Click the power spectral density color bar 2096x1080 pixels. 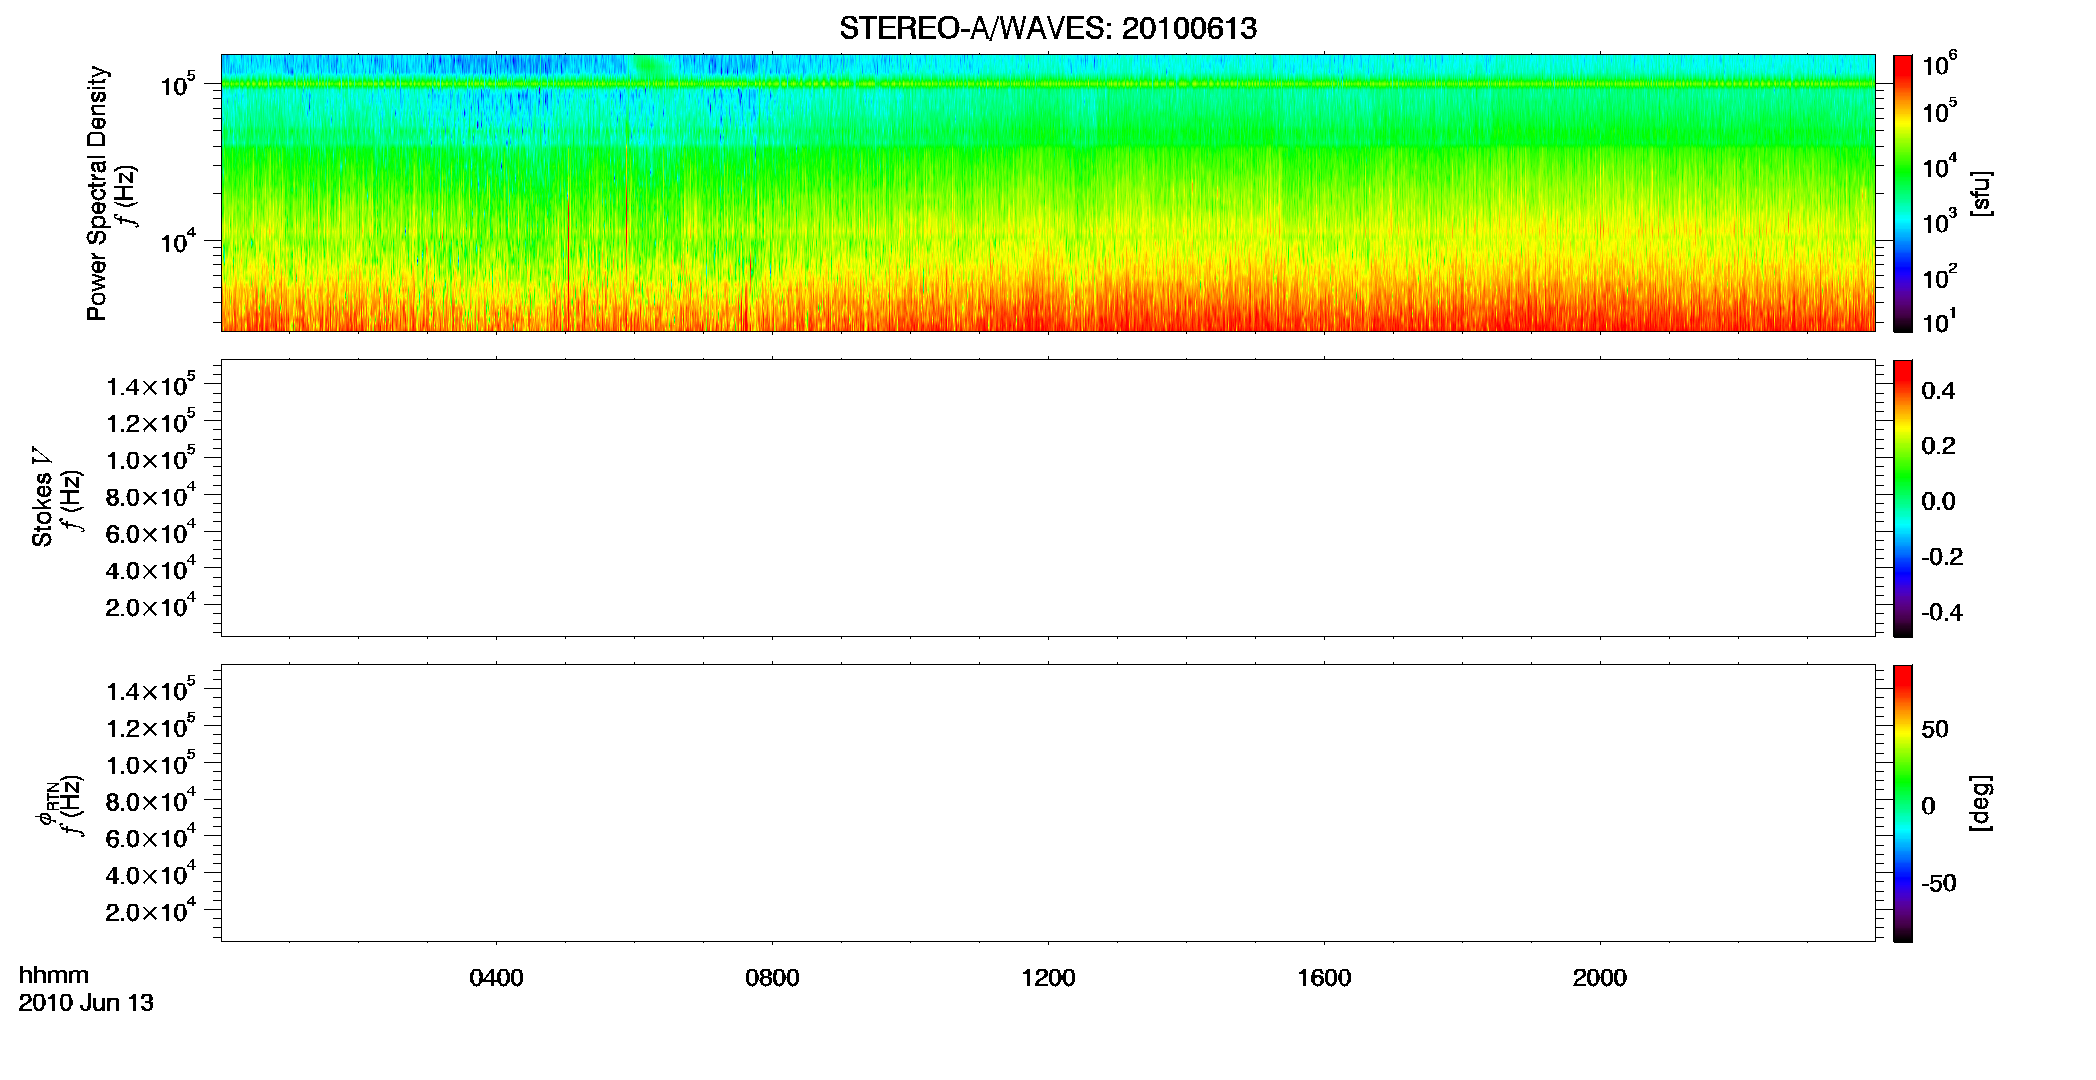1903,193
